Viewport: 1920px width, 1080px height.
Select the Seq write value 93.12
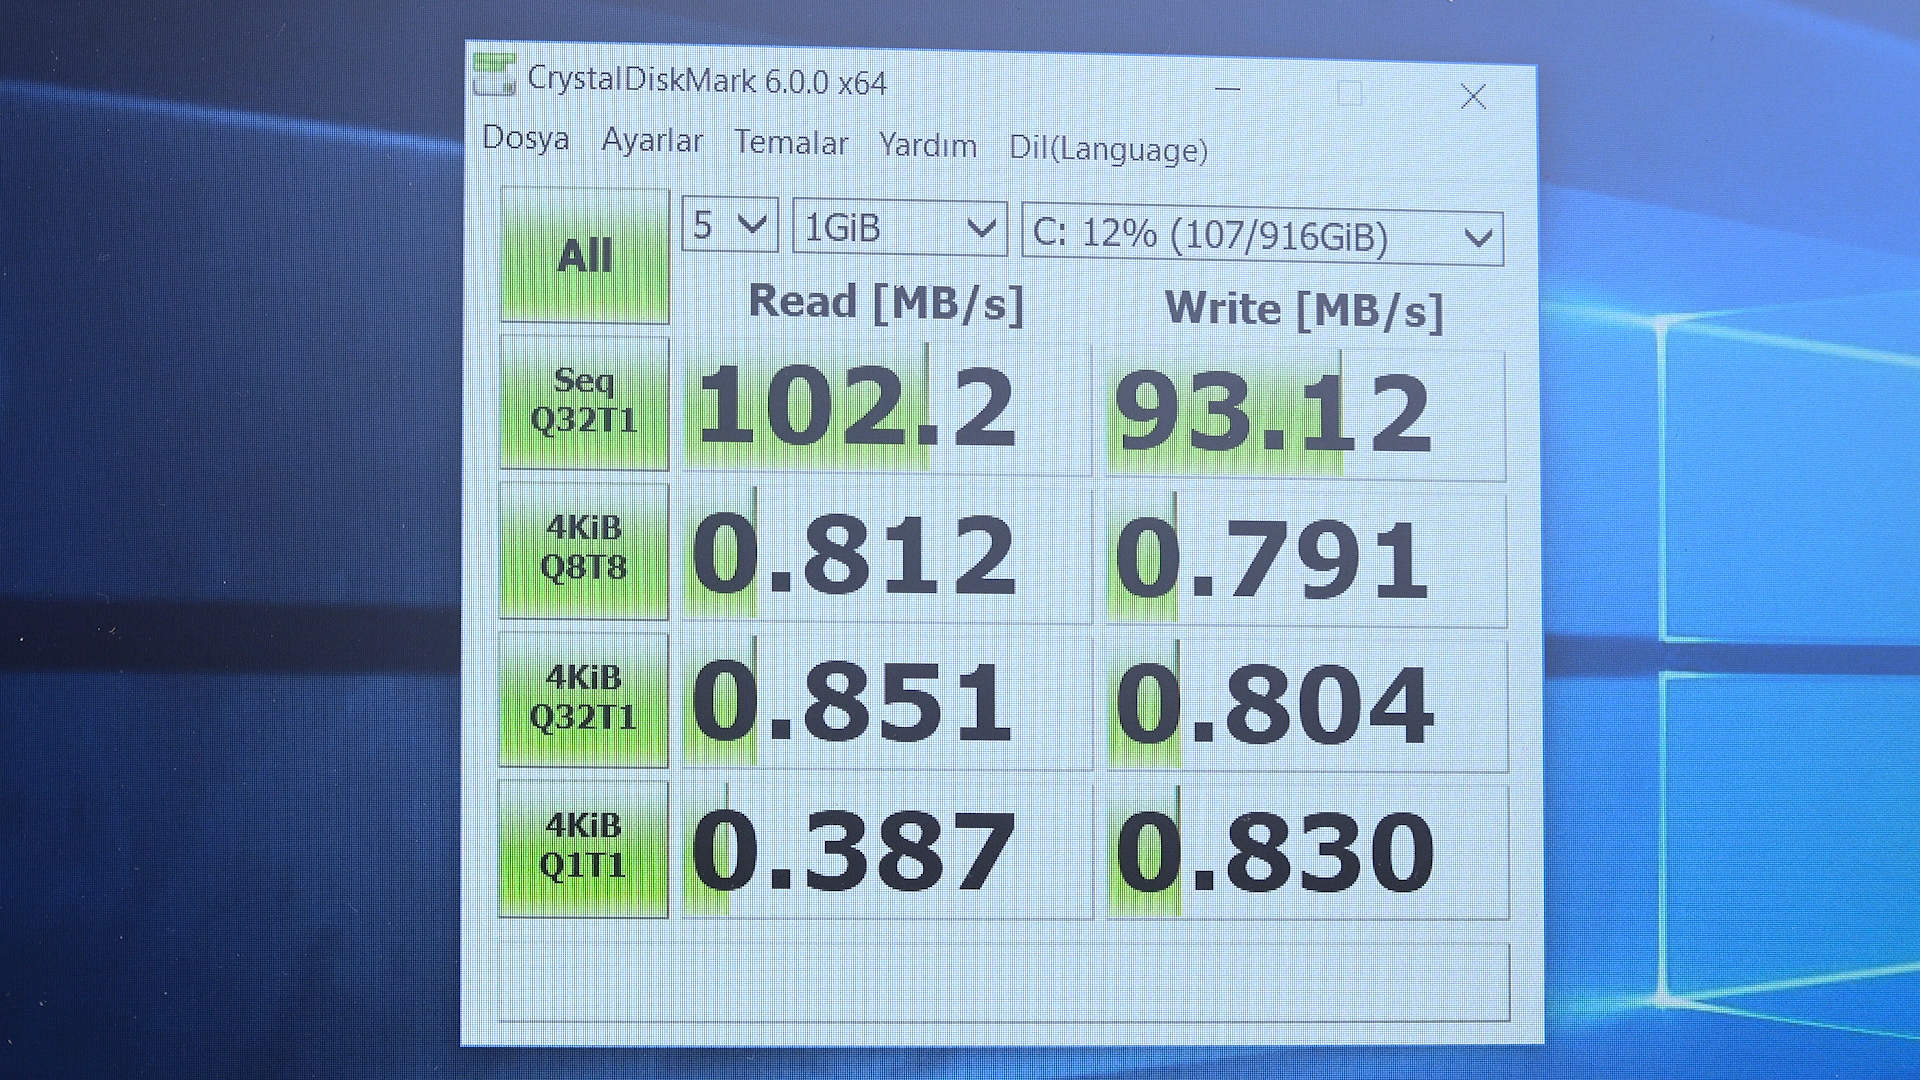(x=1305, y=413)
